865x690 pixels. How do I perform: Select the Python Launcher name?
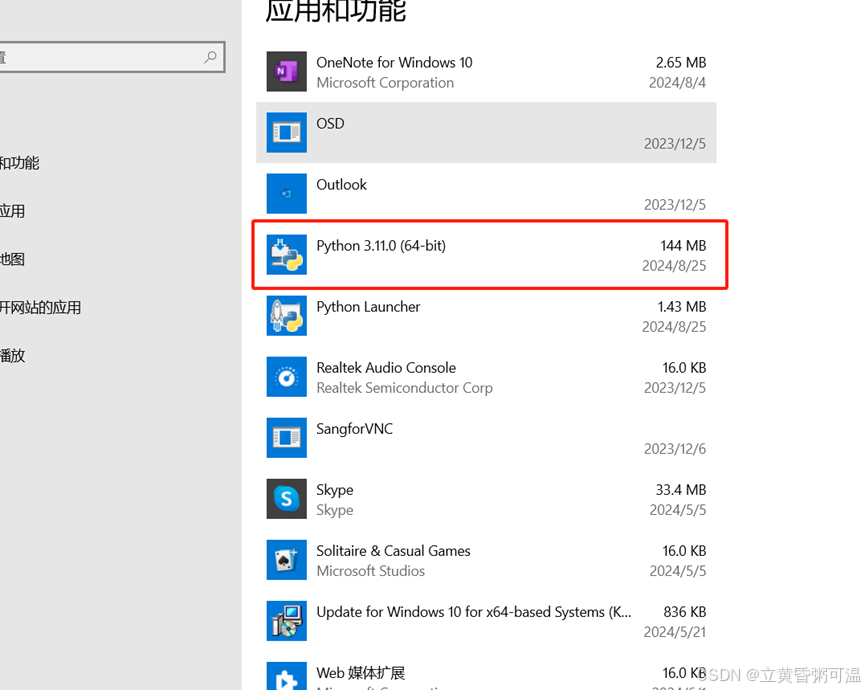368,307
